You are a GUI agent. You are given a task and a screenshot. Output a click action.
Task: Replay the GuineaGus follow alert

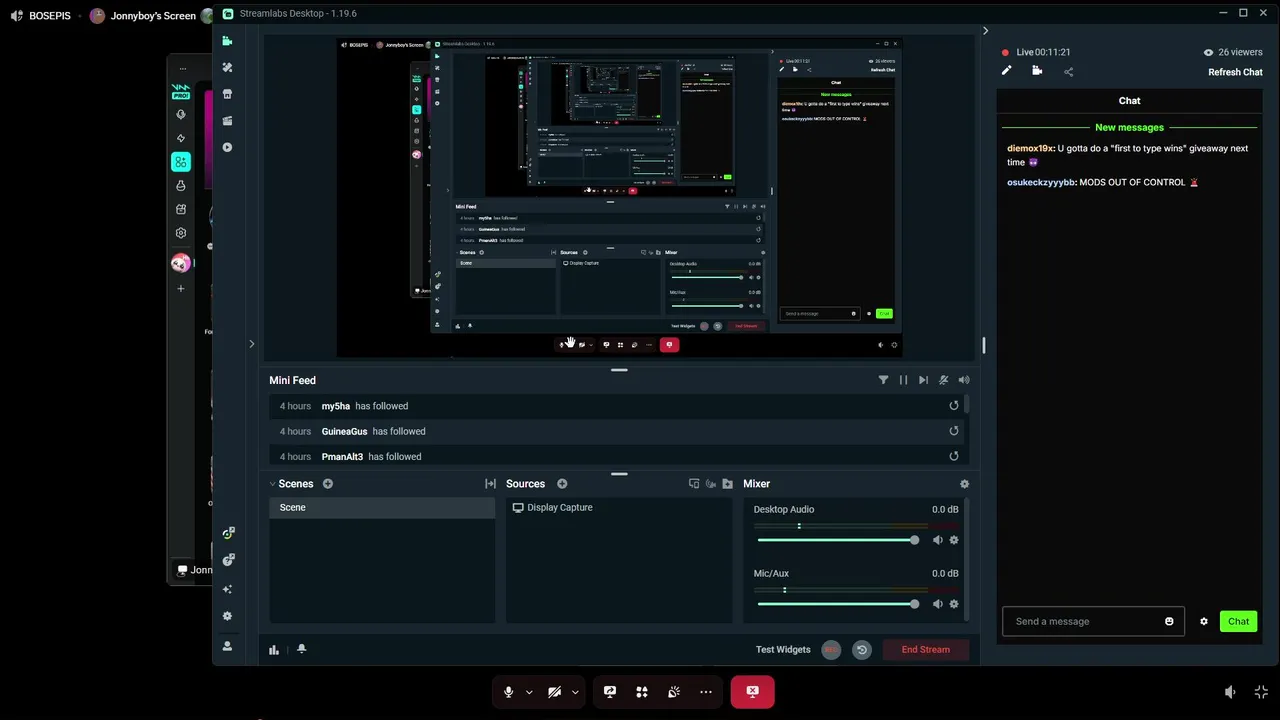953,431
